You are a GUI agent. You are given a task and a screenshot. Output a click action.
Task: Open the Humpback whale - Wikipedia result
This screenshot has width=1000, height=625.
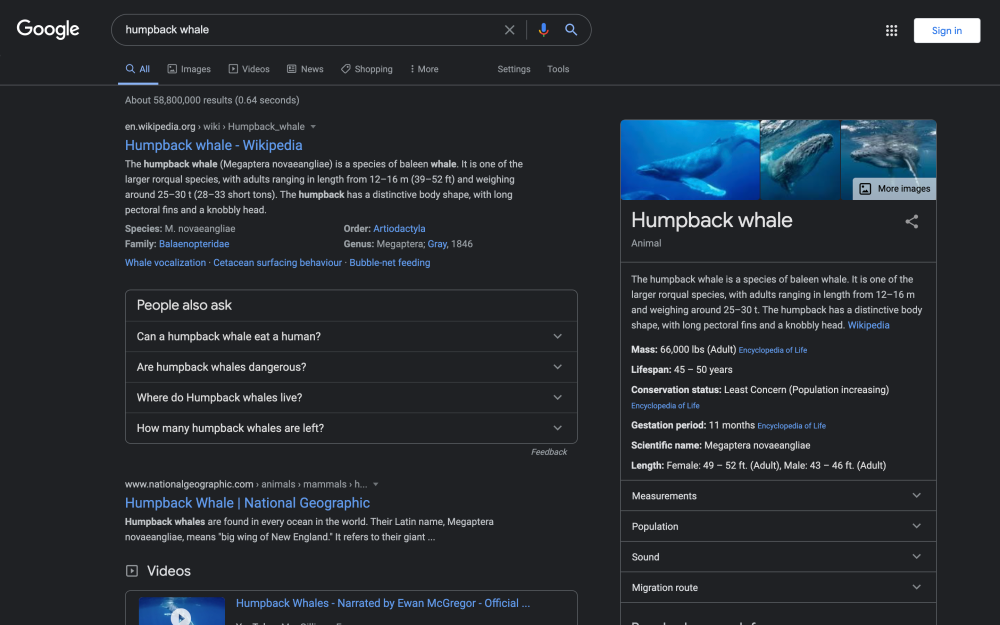click(214, 145)
